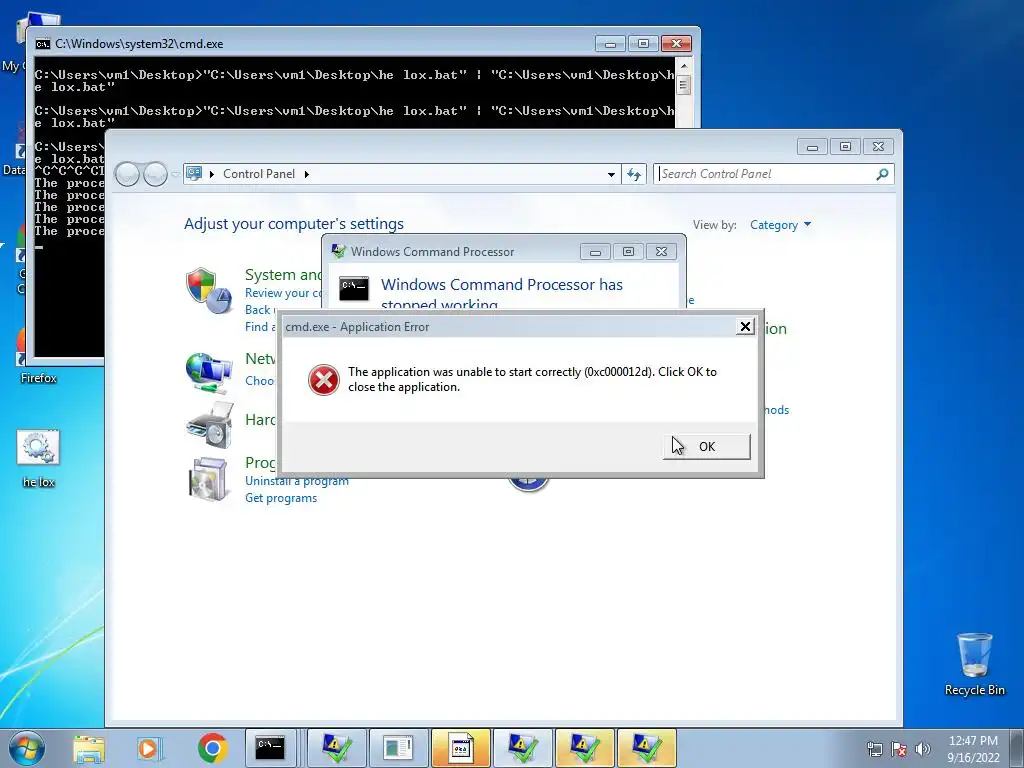Open the System and Security shield icon
This screenshot has height=768, width=1024.
click(208, 291)
